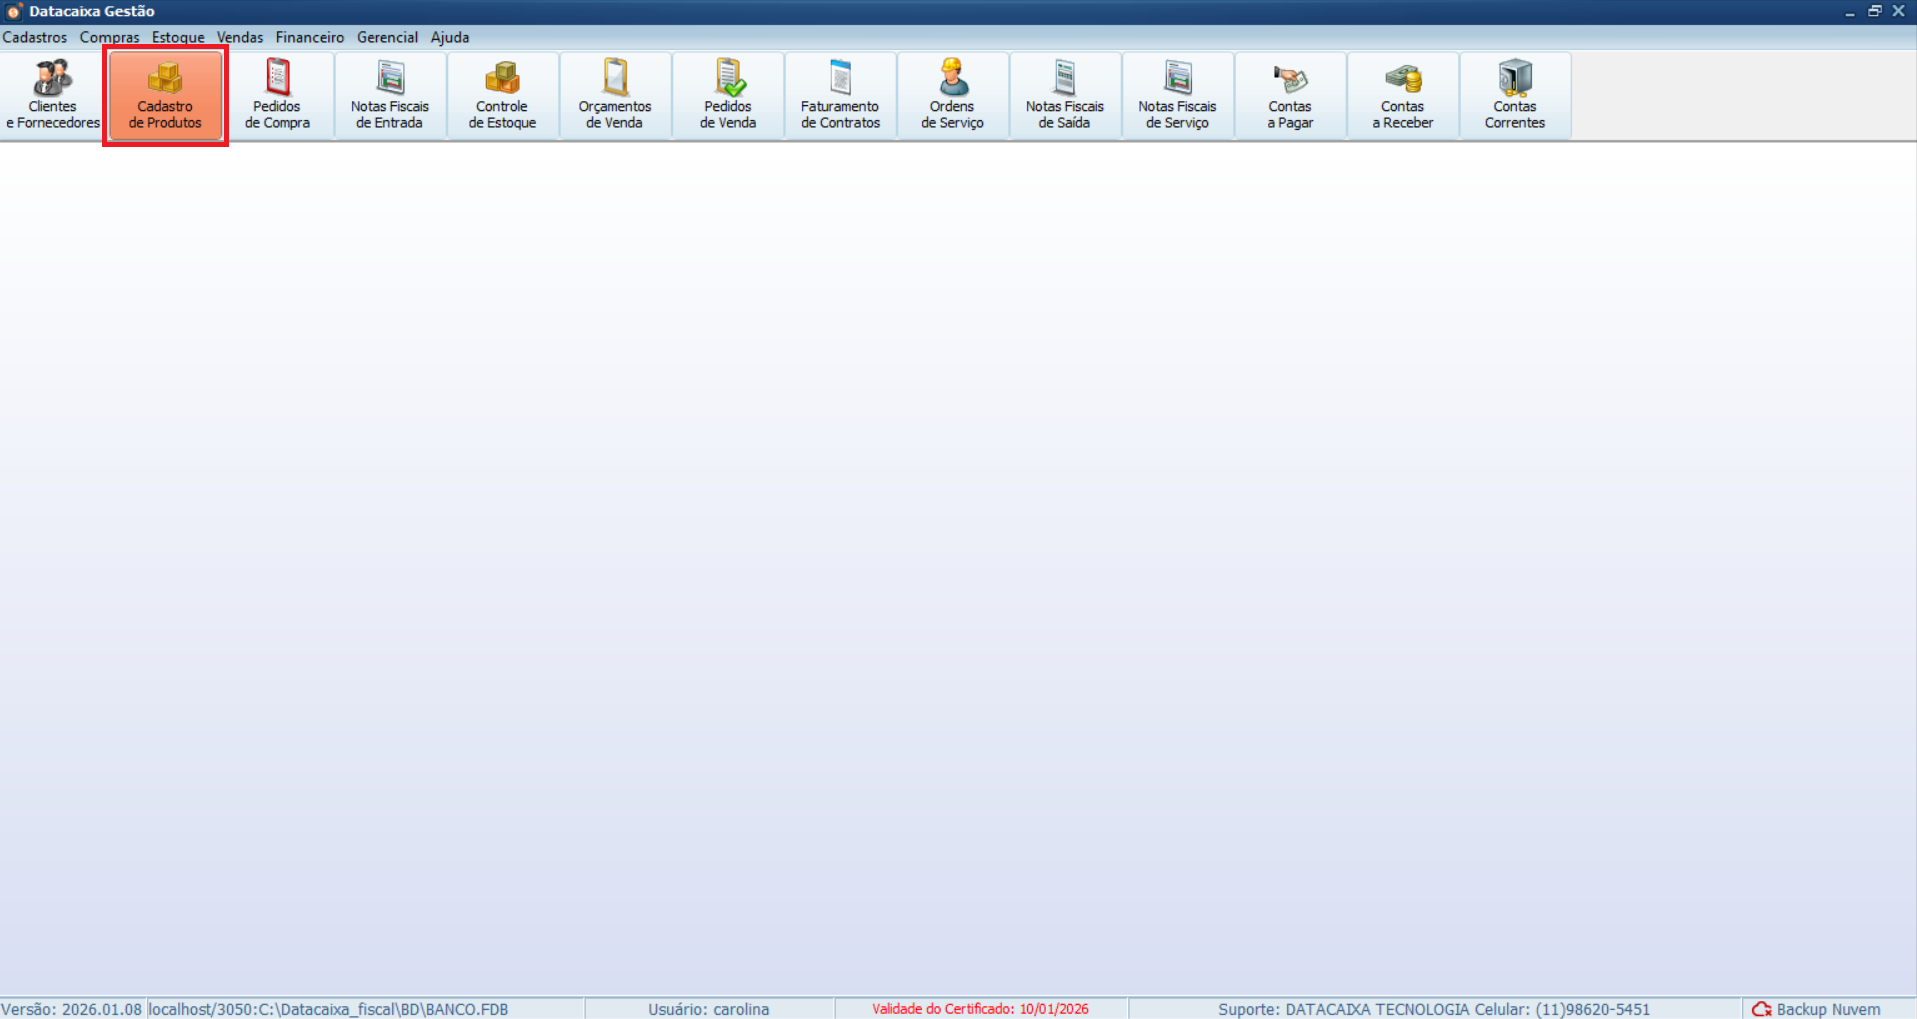The width and height of the screenshot is (1917, 1019).
Task: Click Faturamento de Contratos icon
Action: (x=840, y=96)
